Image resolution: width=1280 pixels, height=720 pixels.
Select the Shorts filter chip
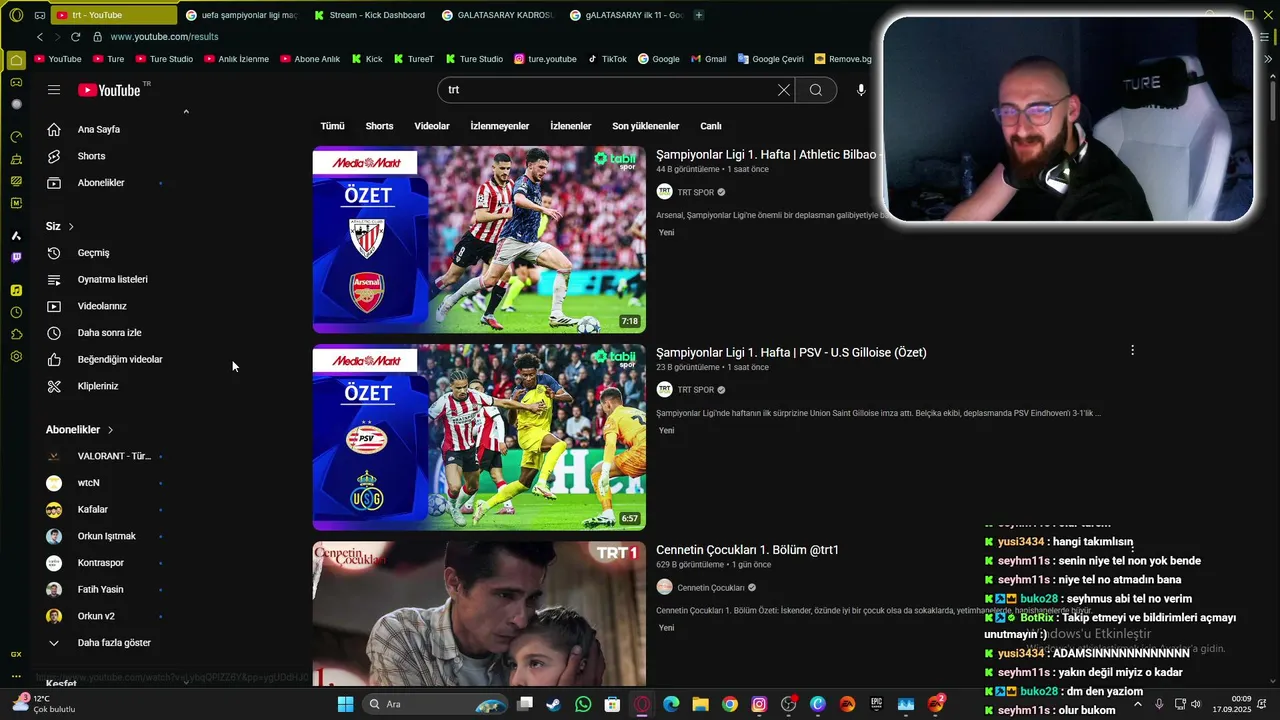click(x=379, y=126)
